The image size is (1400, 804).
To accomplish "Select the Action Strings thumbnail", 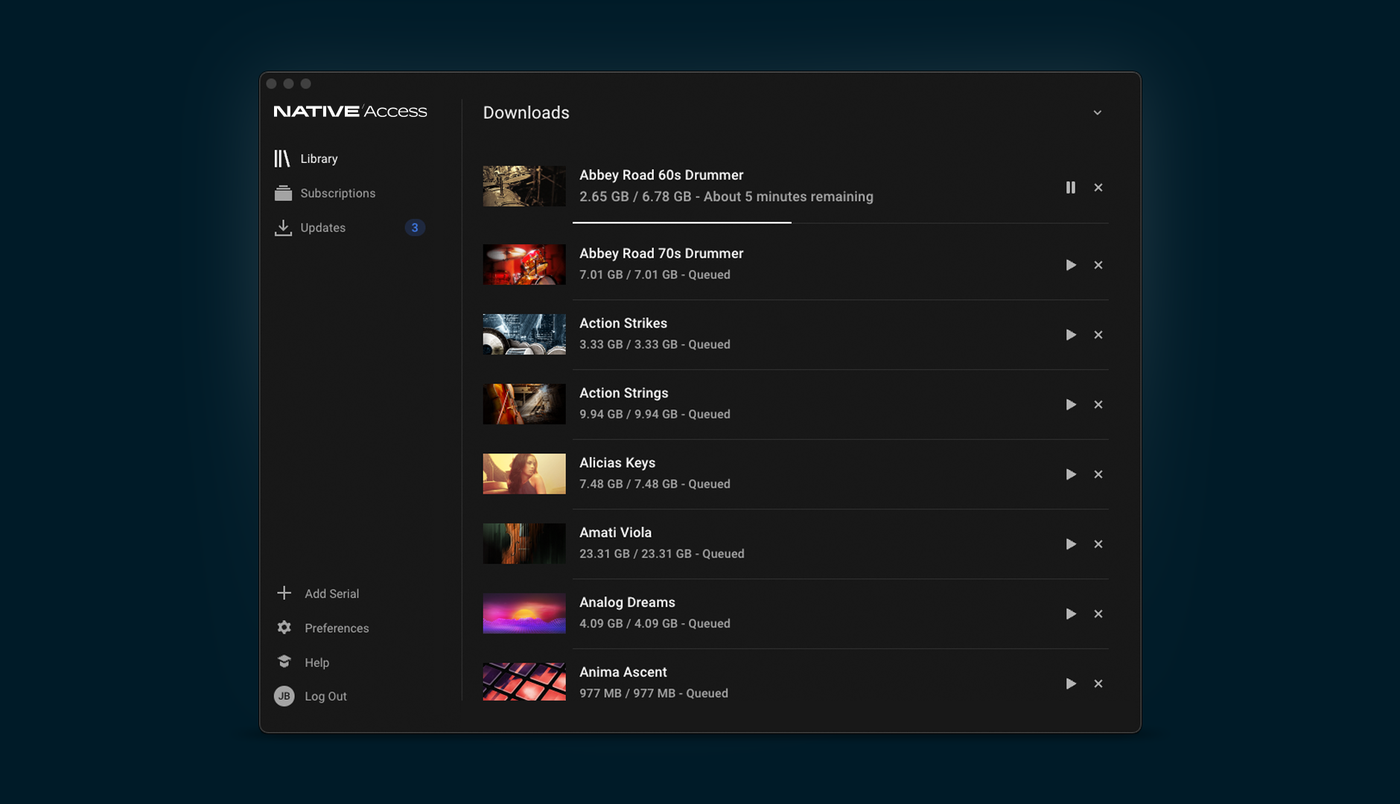I will tap(524, 404).
